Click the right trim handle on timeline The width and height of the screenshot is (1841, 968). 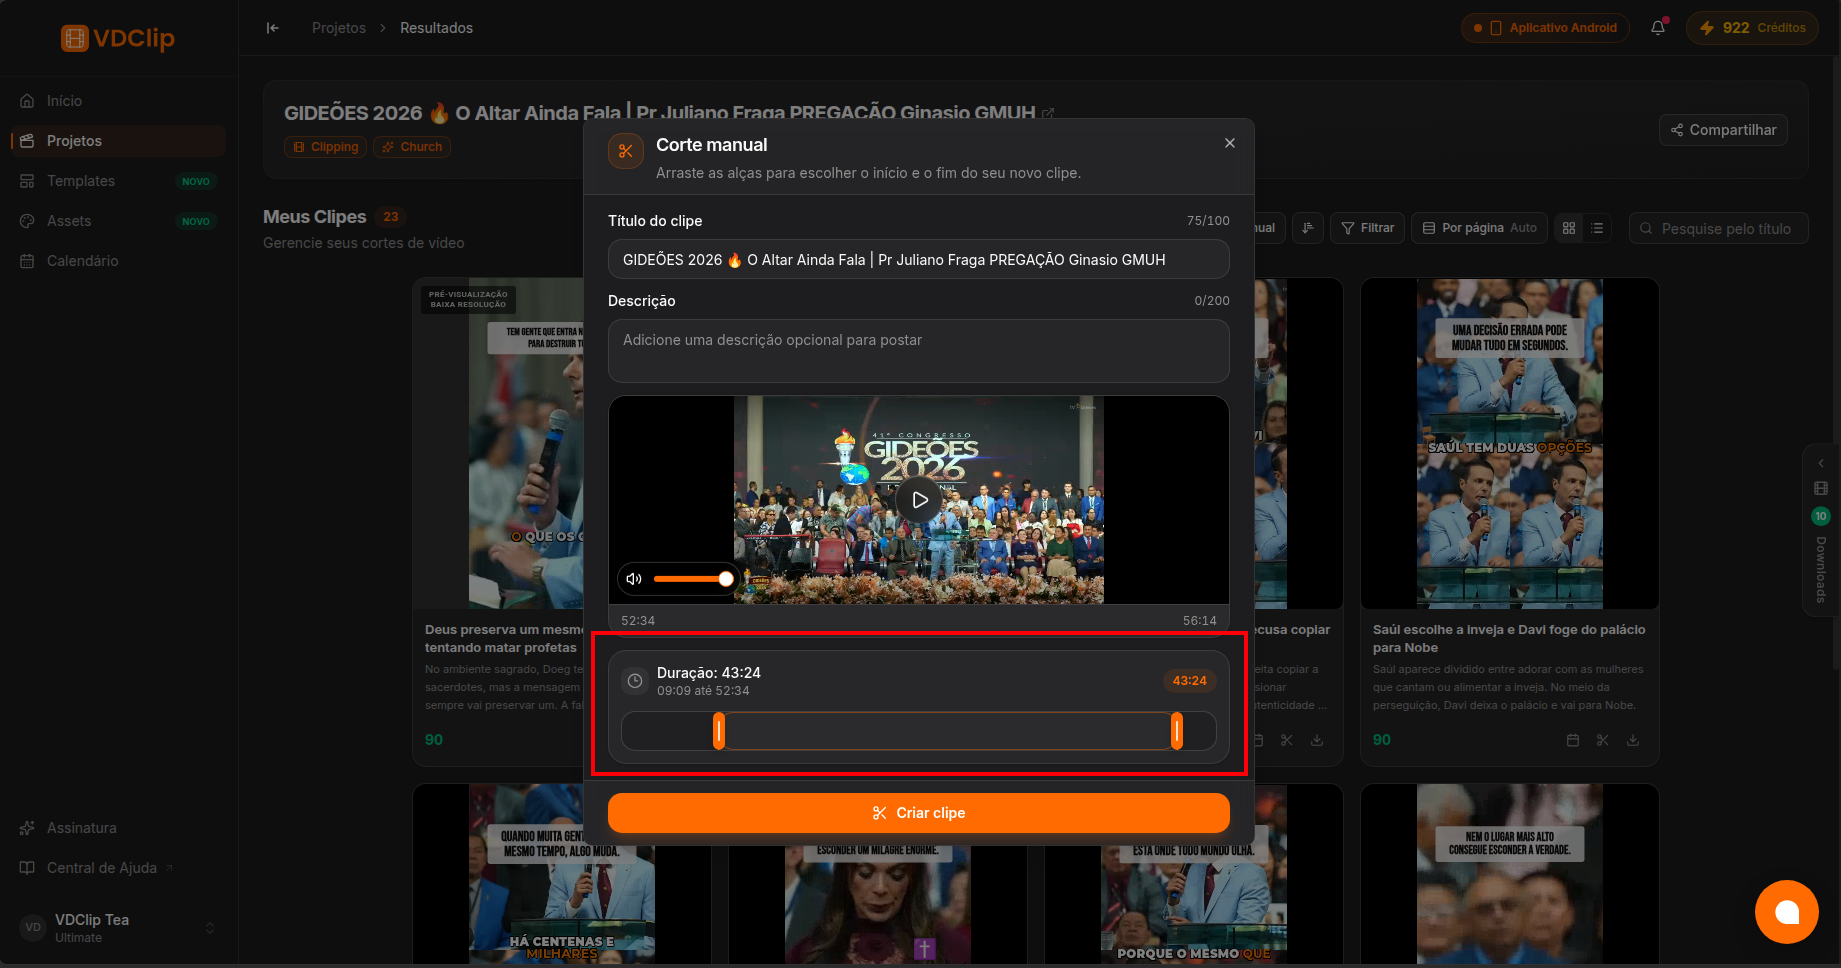[1177, 731]
